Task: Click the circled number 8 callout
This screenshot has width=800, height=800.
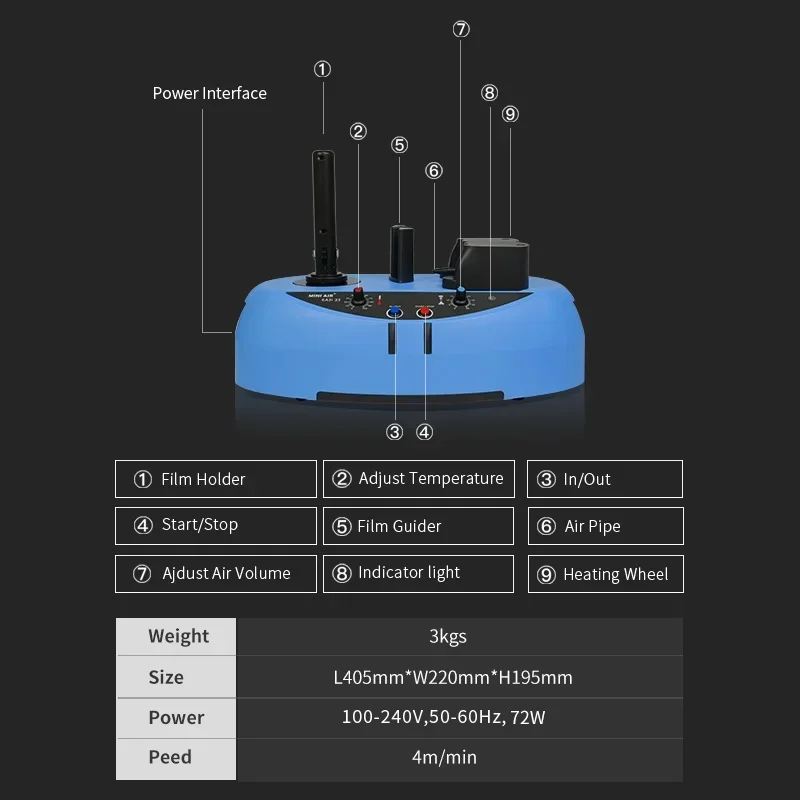Action: (x=489, y=93)
